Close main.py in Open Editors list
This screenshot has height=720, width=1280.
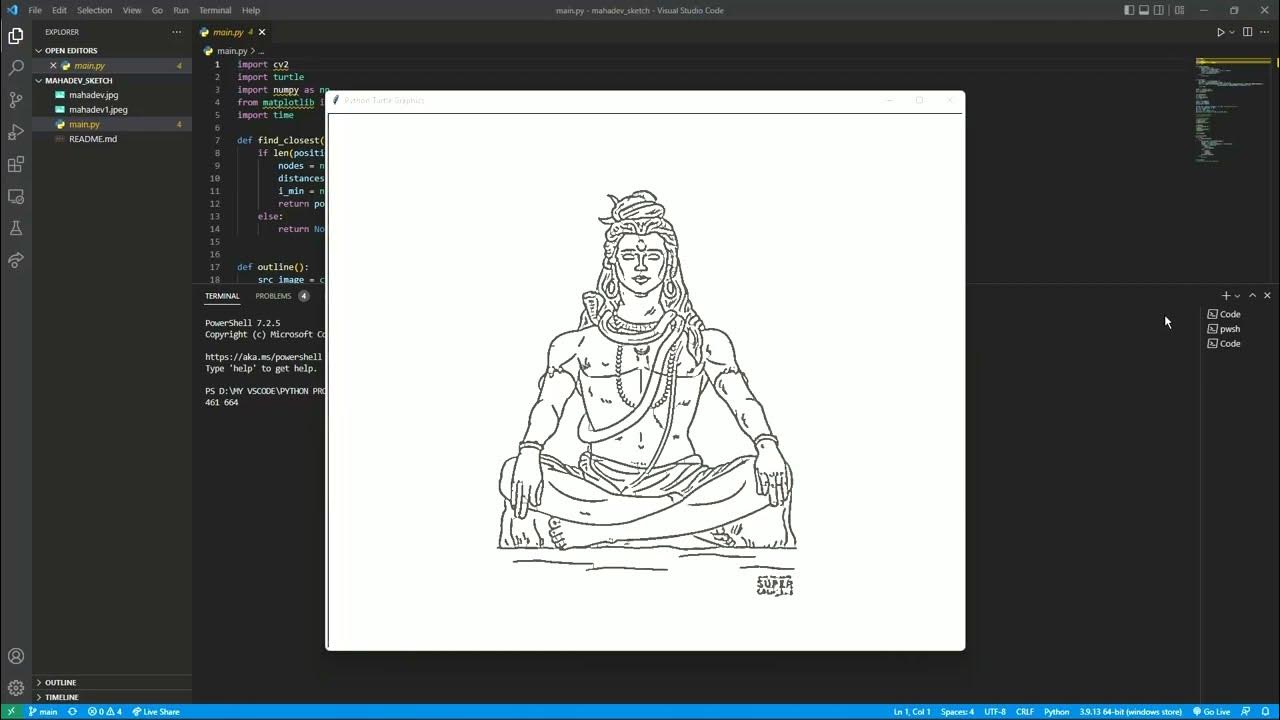53,66
